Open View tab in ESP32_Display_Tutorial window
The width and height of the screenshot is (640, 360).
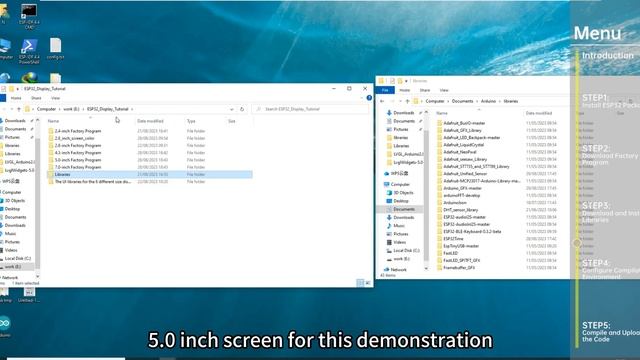point(55,98)
